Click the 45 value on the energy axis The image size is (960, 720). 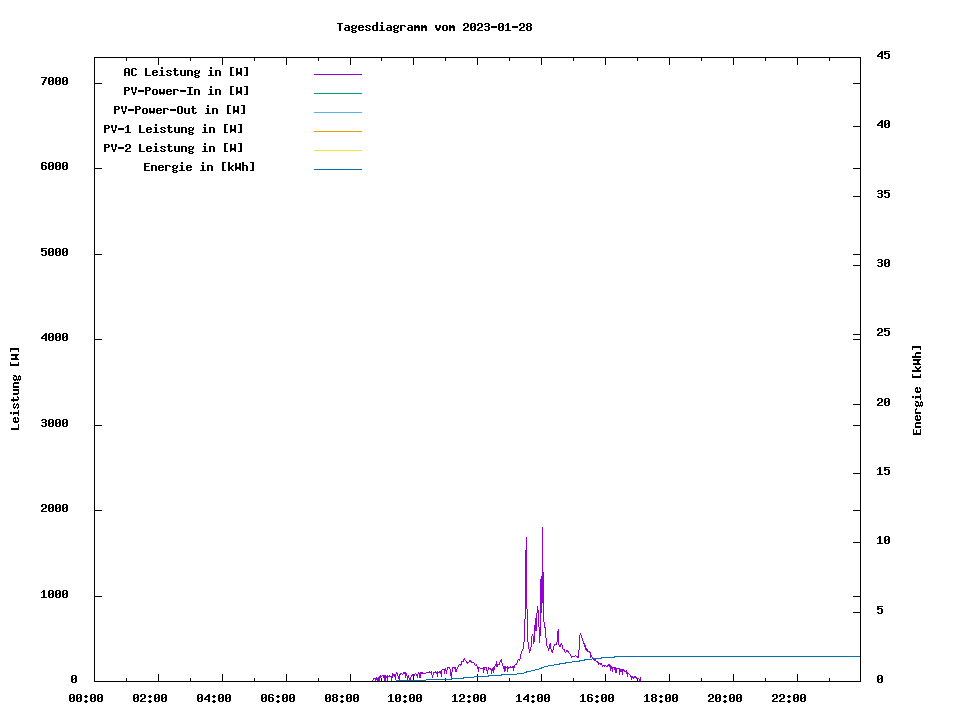point(883,55)
